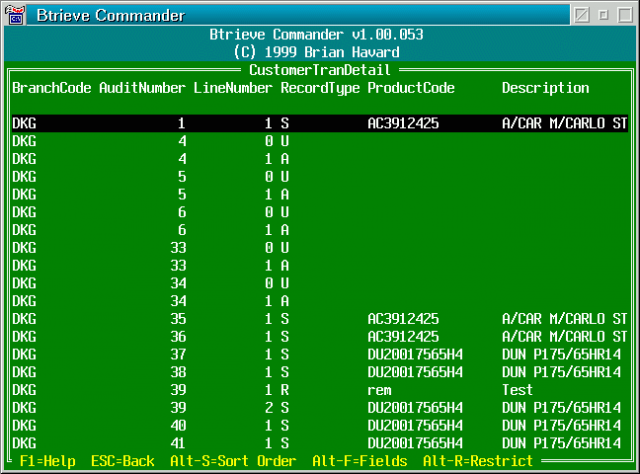
Task: Click product code AC3912425 in audit 36 row
Action: 403,336
